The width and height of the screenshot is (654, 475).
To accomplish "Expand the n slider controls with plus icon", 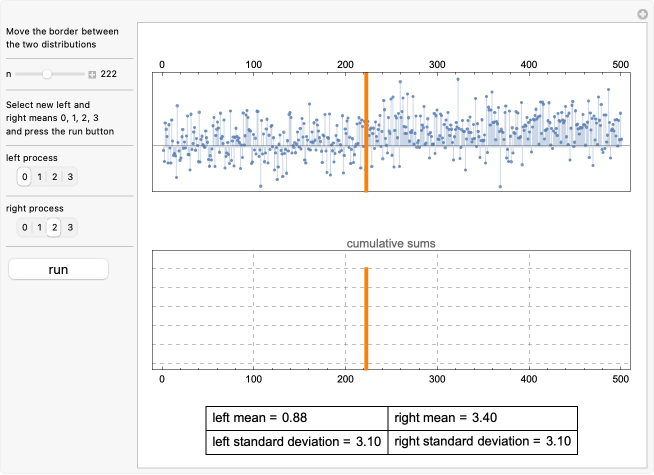I will coord(92,75).
